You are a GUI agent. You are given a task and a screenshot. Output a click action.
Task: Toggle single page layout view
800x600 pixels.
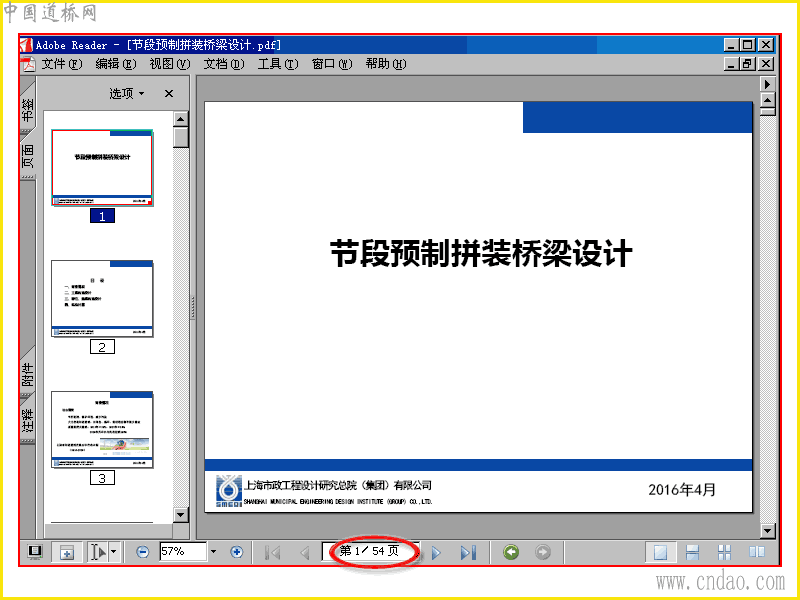(x=660, y=552)
